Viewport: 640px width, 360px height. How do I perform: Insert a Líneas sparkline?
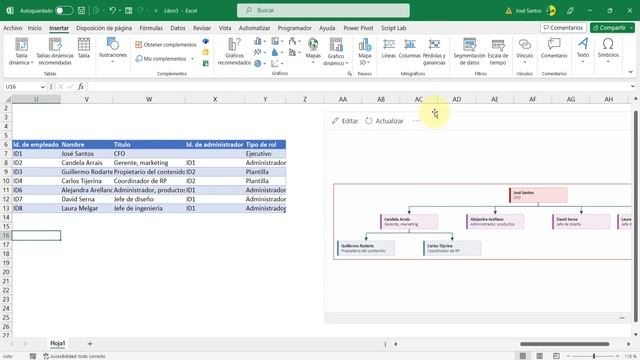pos(389,48)
